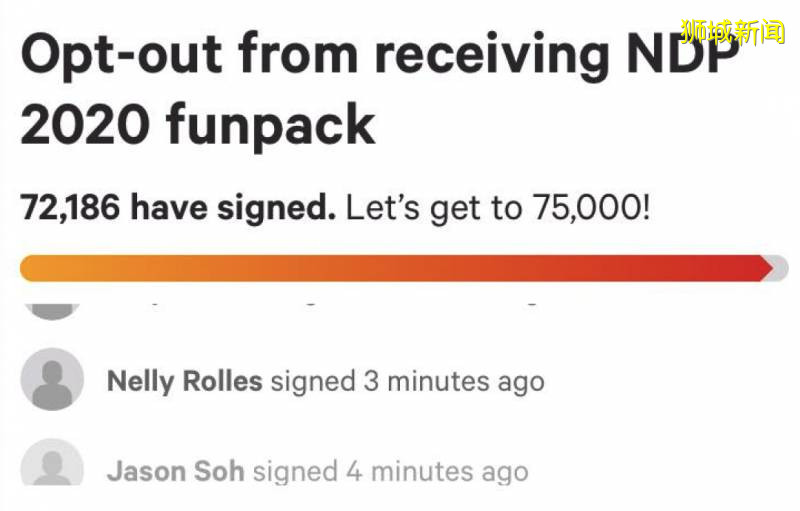800x511 pixels.
Task: Select the "72,186" signature count number
Action: (x=70, y=209)
